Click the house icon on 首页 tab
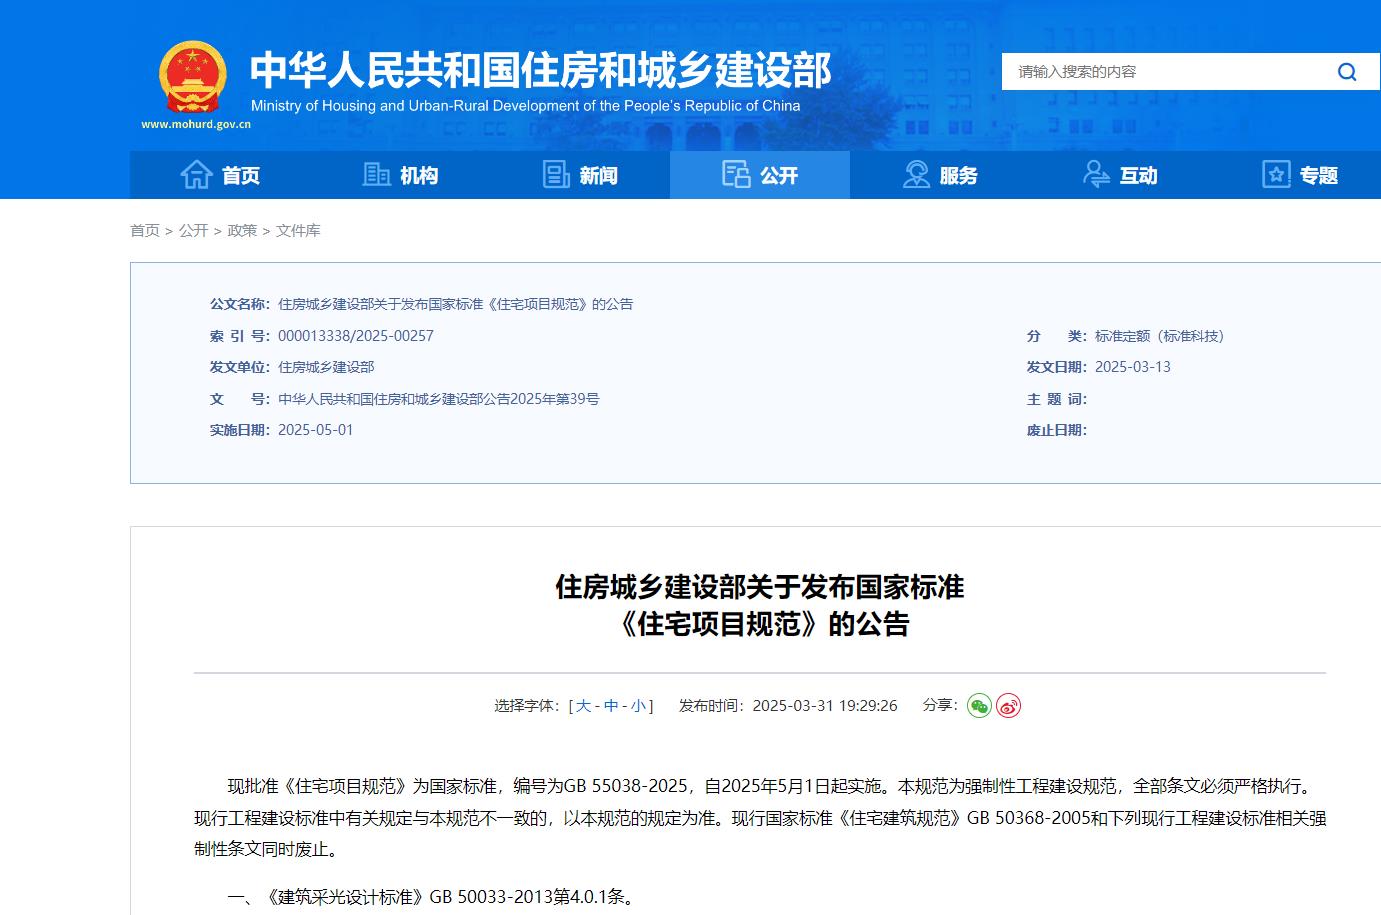Screen dimensions: 1381x915 pos(197,174)
